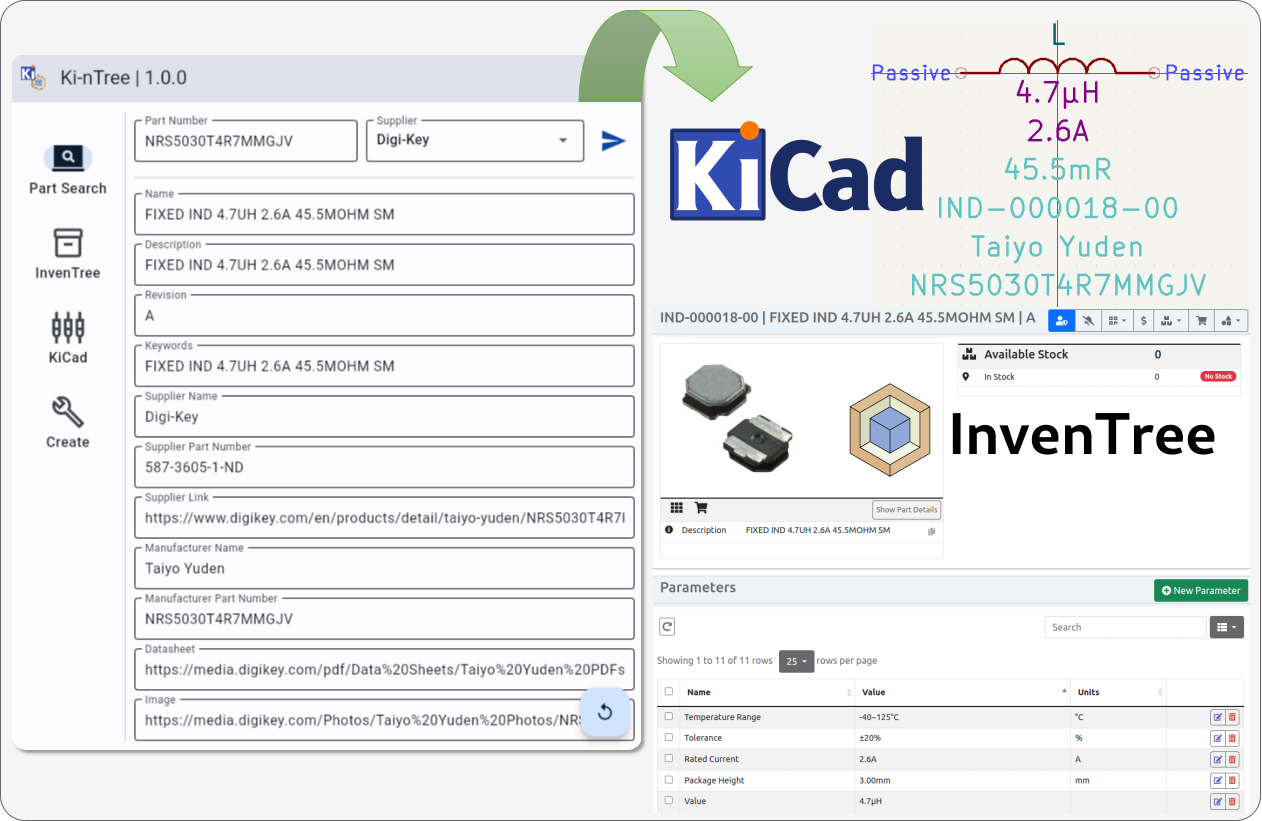Click the Name field in Ki-nTree
1262x821 pixels.
pyautogui.click(x=384, y=214)
